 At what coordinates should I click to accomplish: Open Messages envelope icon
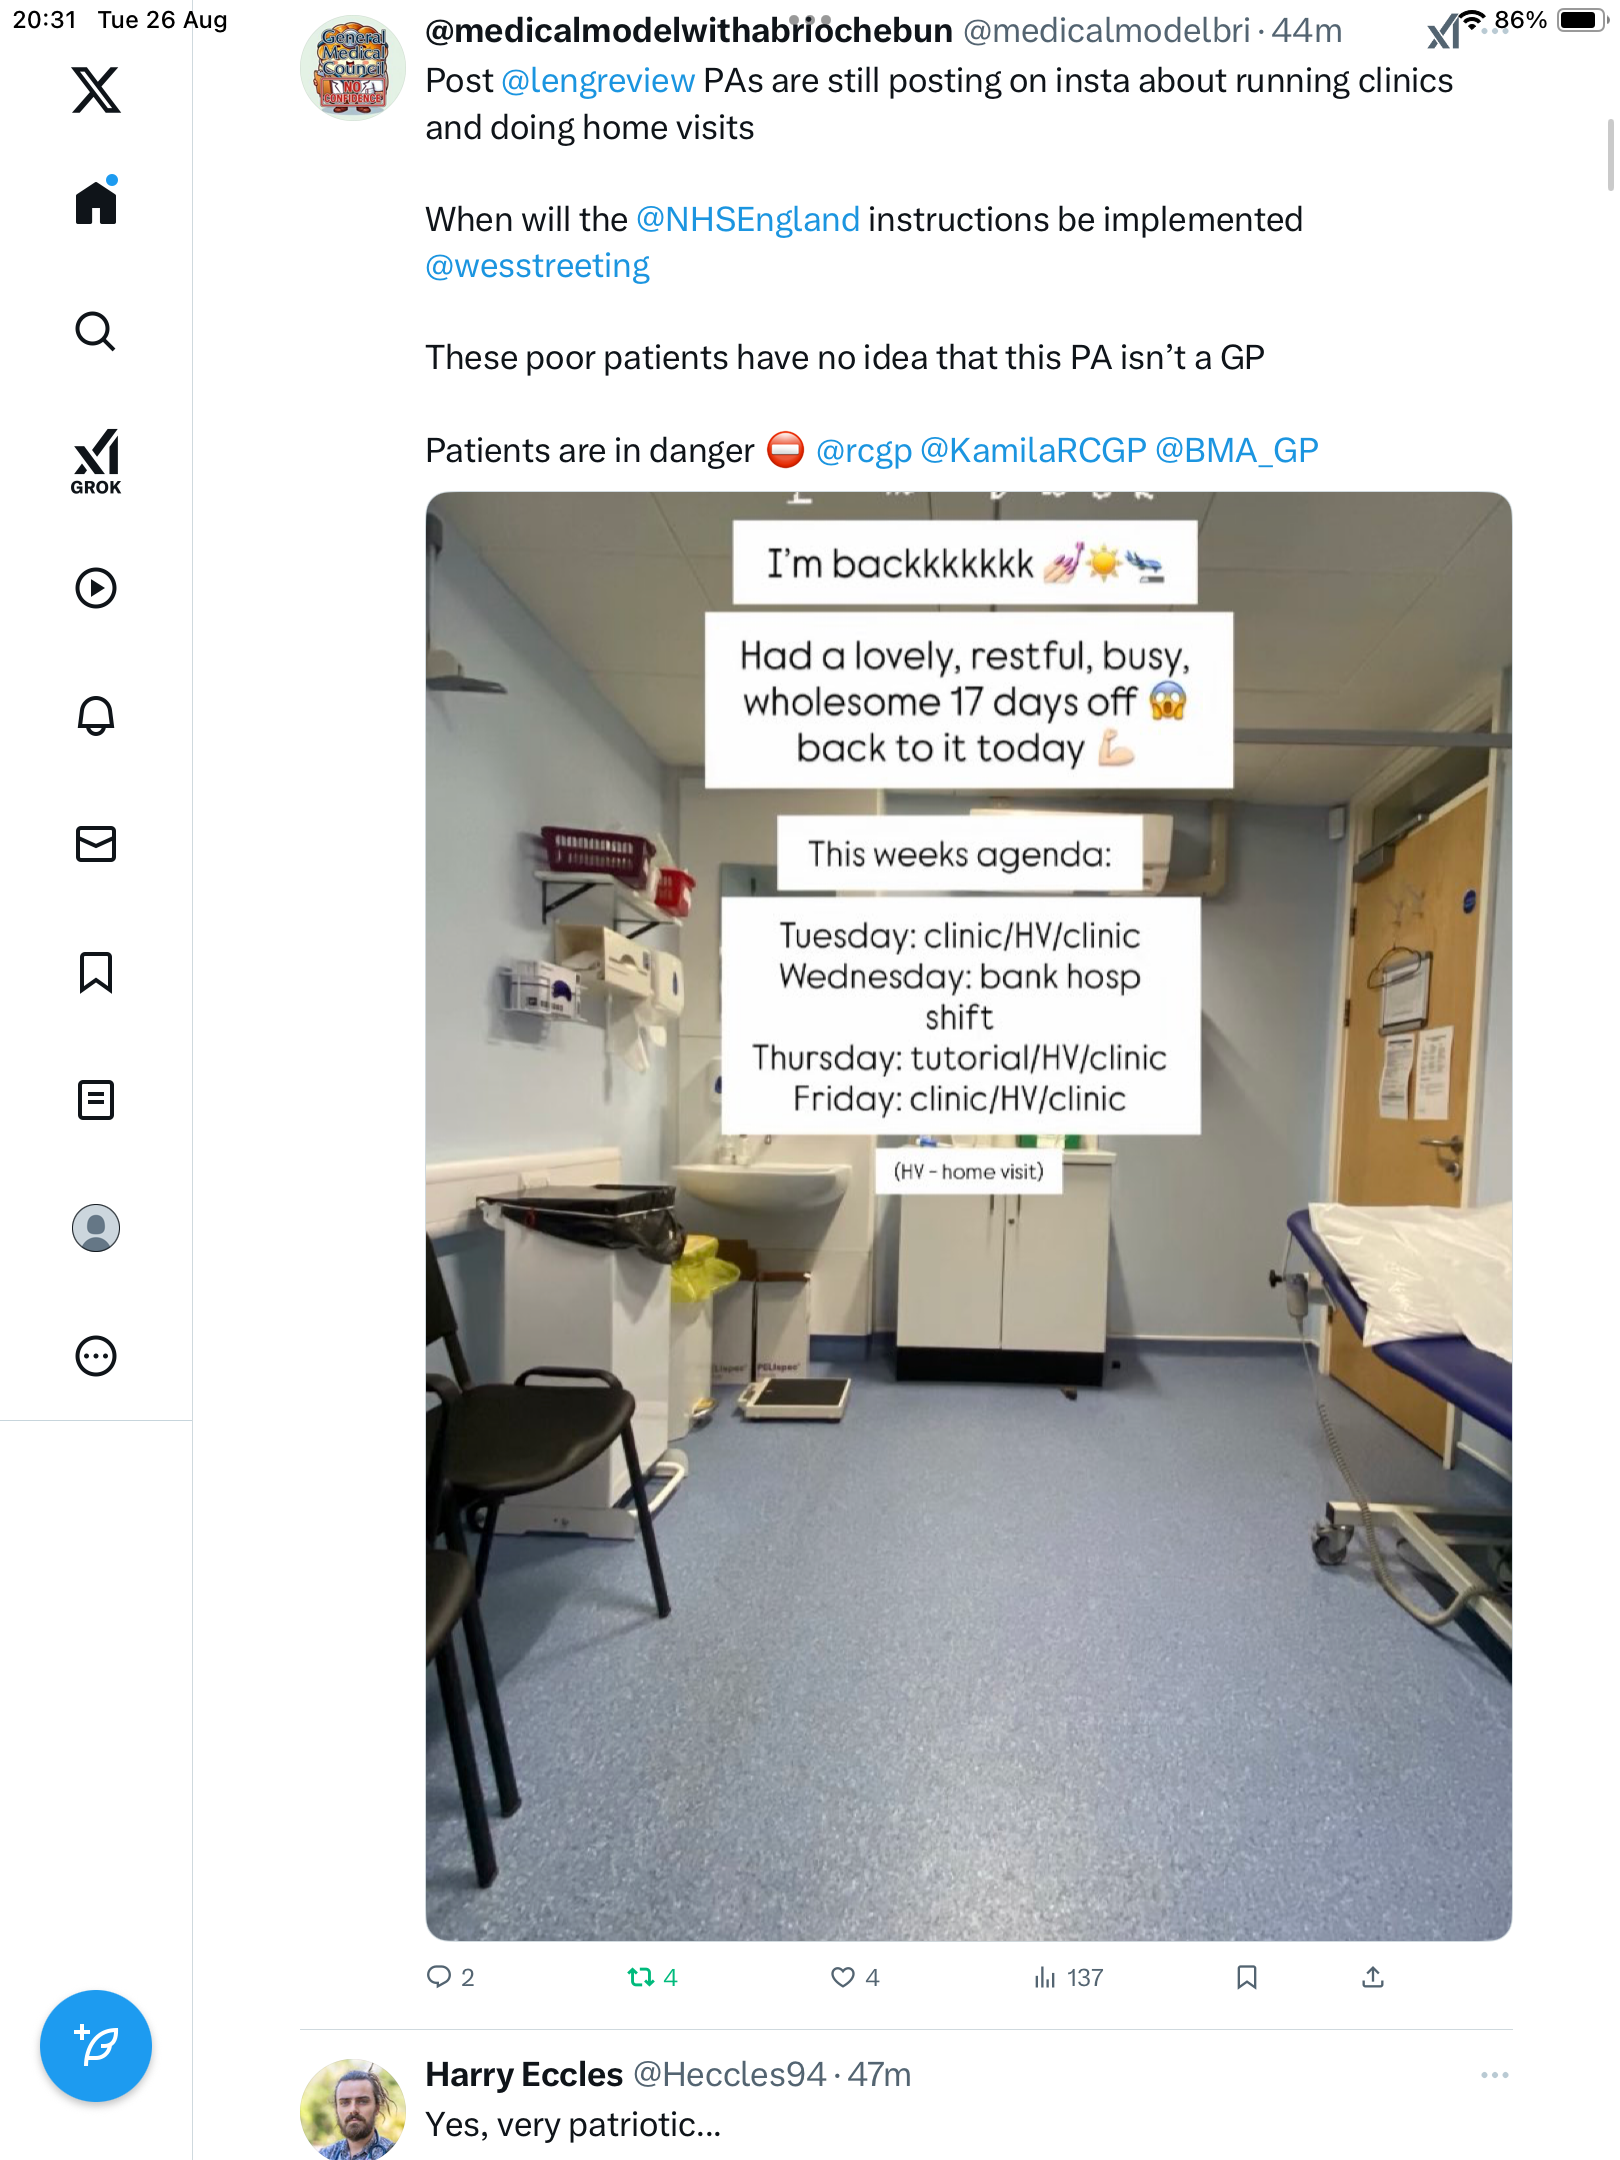96,844
